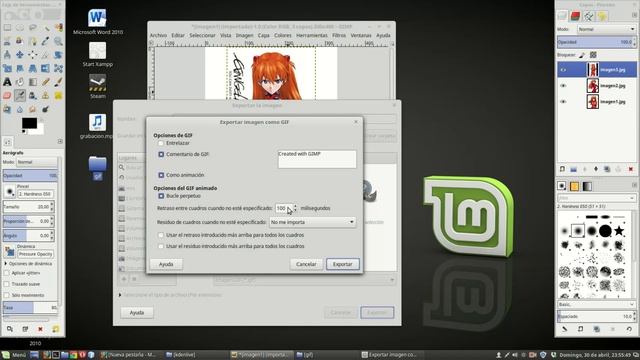Select the Cage Transform tool
This screenshot has height=360, width=640.
pyautogui.click(x=58, y=68)
